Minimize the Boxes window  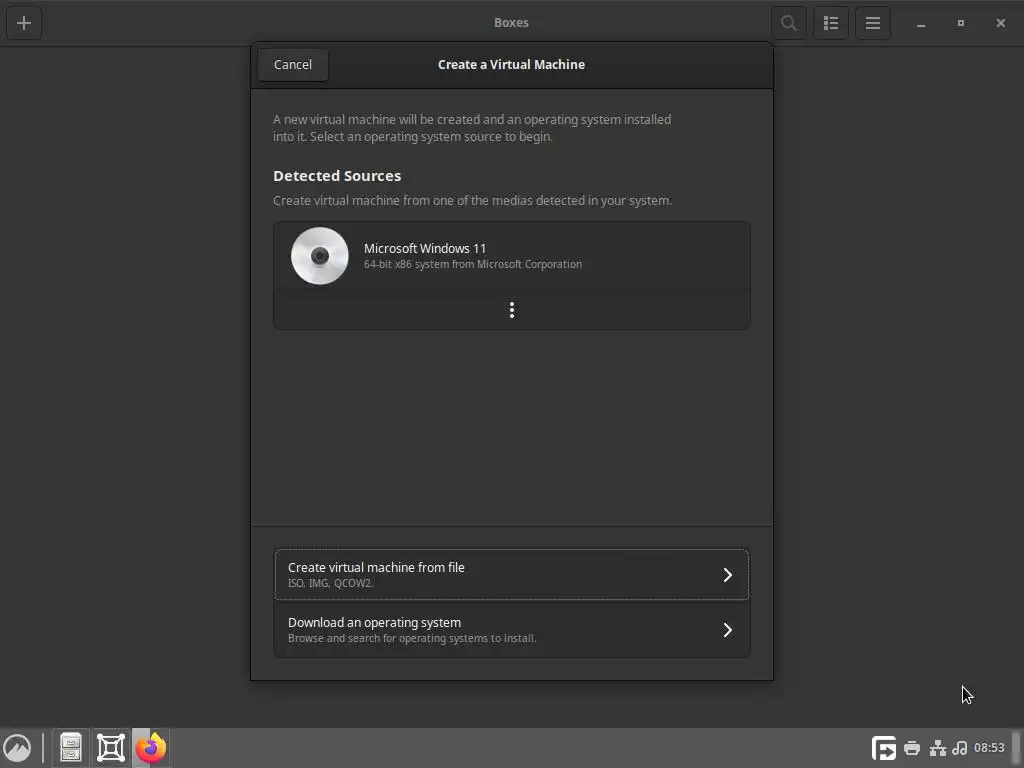[x=921, y=24]
